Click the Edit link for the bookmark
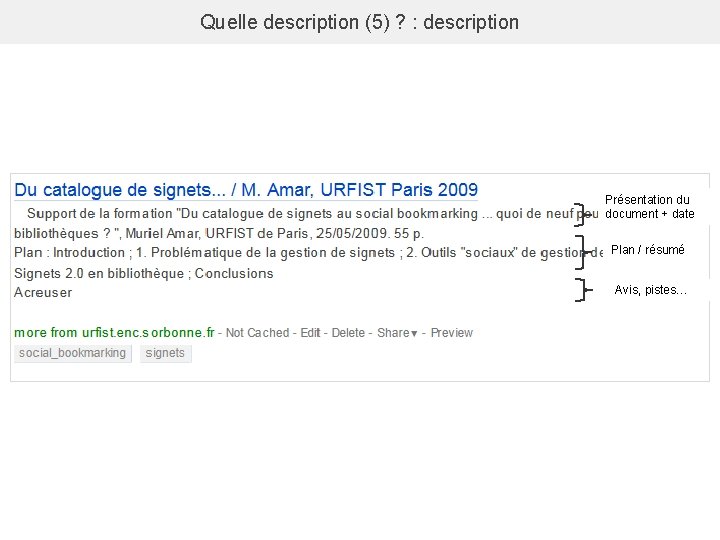Image resolution: width=720 pixels, height=540 pixels. point(310,333)
